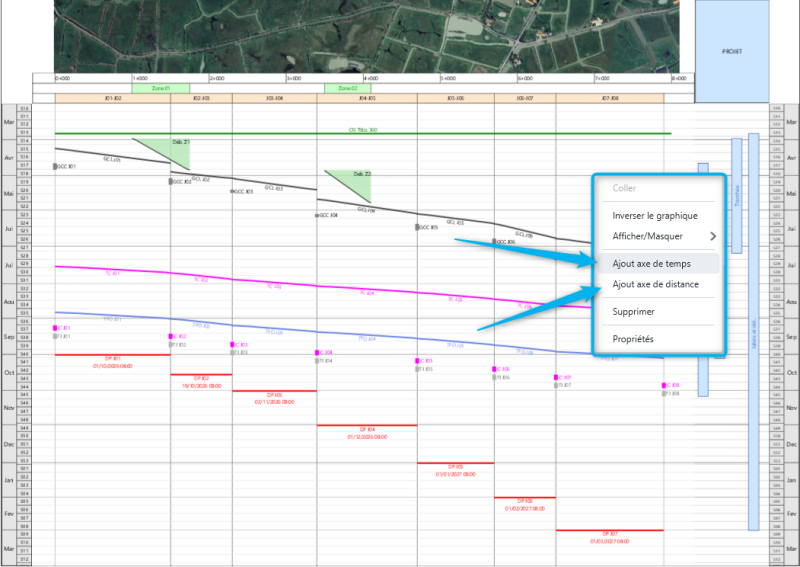Click 'Supprimer' in the context menu
Screen dimensions: 800x567
click(633, 312)
